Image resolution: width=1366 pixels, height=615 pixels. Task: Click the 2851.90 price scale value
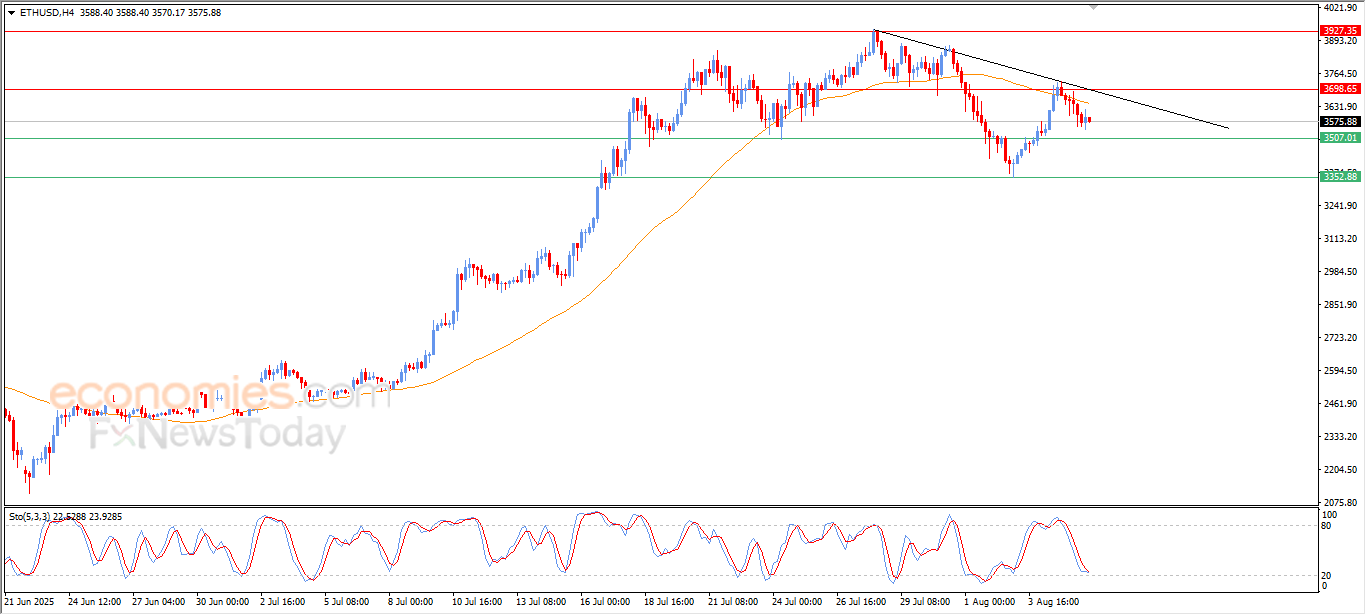point(1340,305)
